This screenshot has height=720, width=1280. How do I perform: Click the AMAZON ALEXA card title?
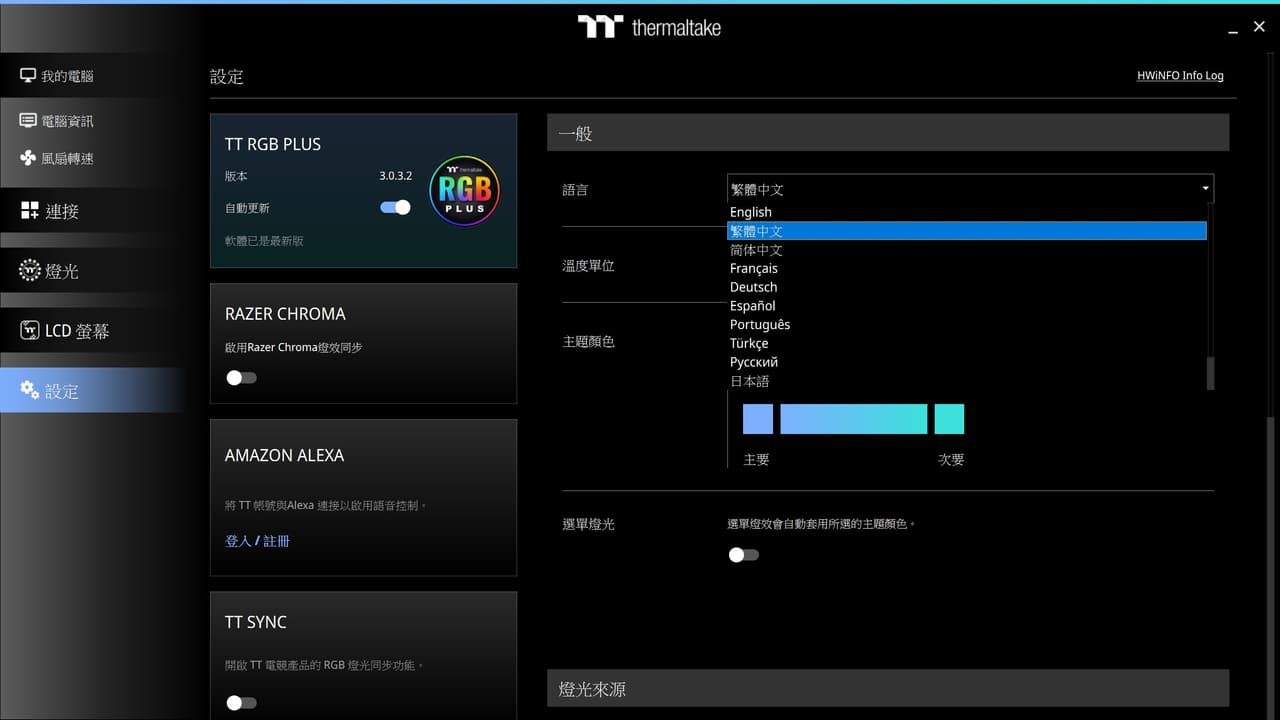pyautogui.click(x=284, y=455)
